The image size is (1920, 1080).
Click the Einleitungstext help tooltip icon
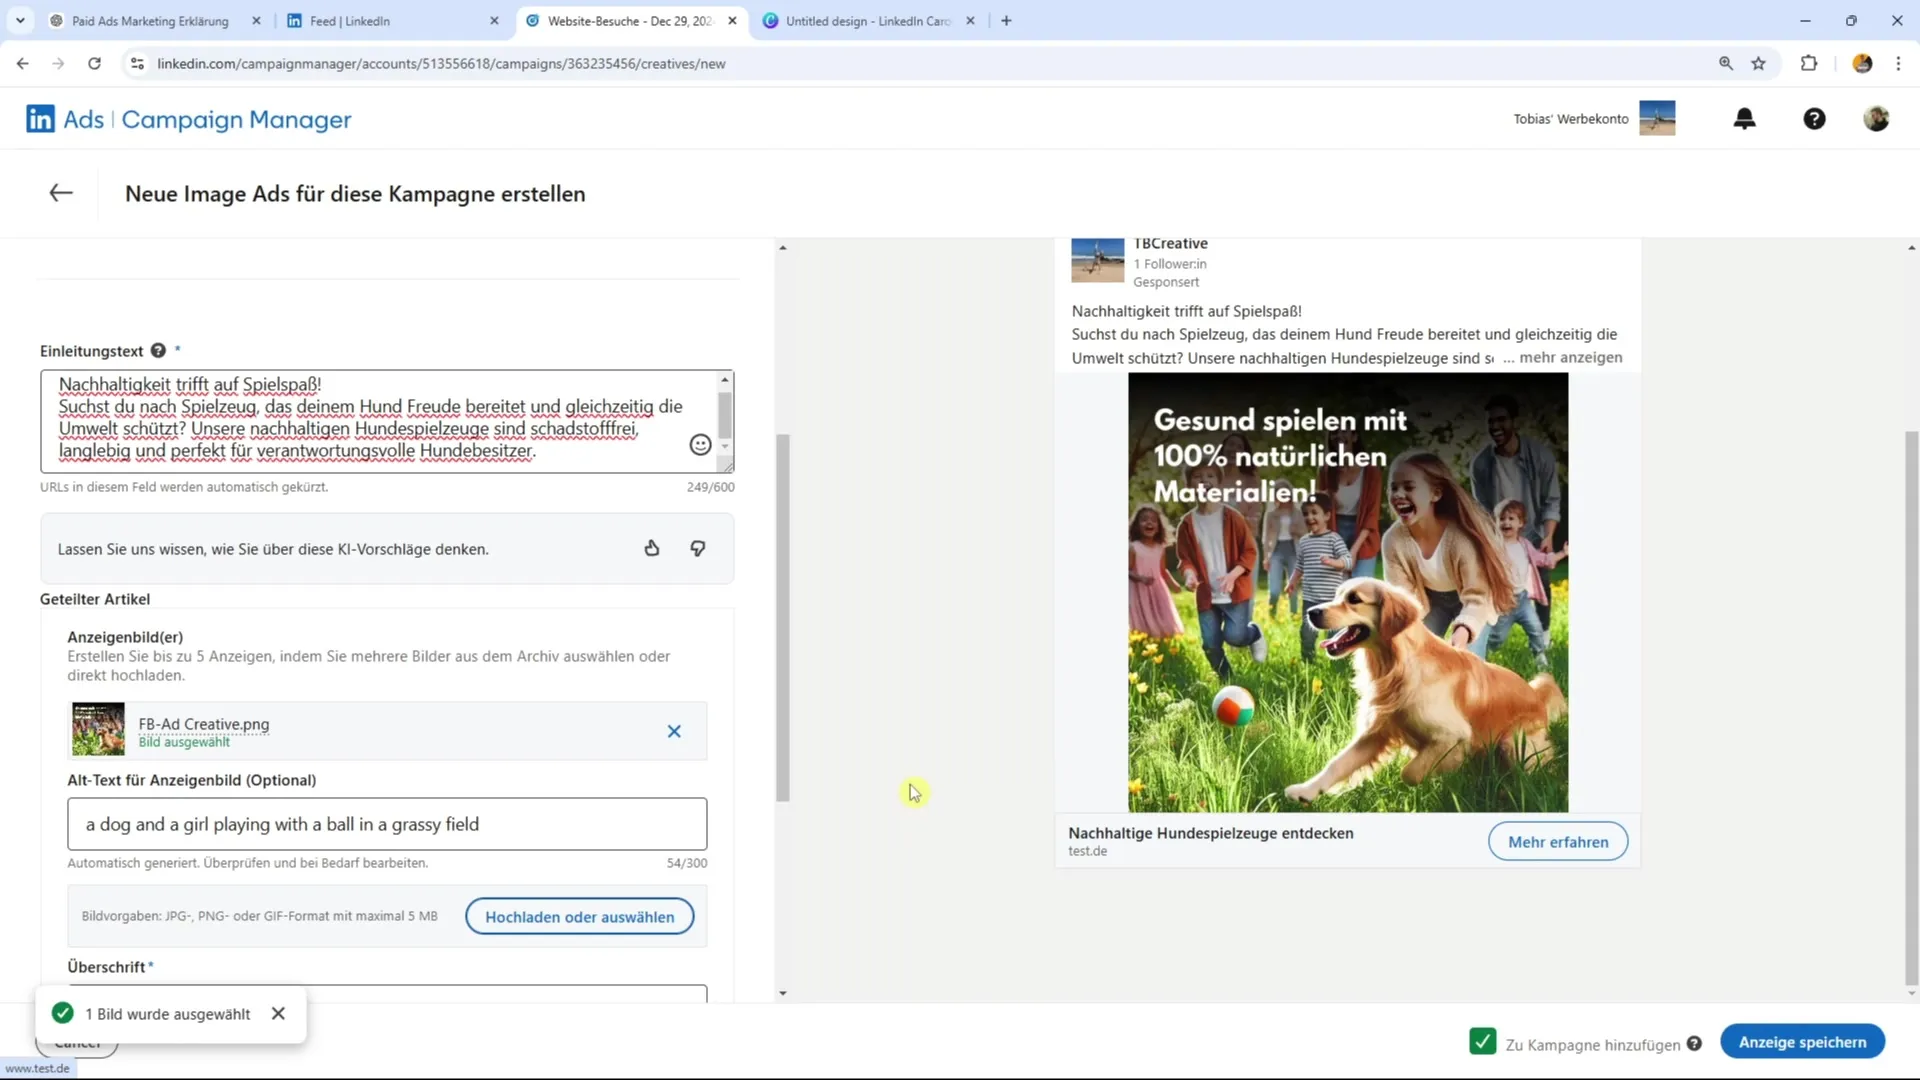pos(158,351)
